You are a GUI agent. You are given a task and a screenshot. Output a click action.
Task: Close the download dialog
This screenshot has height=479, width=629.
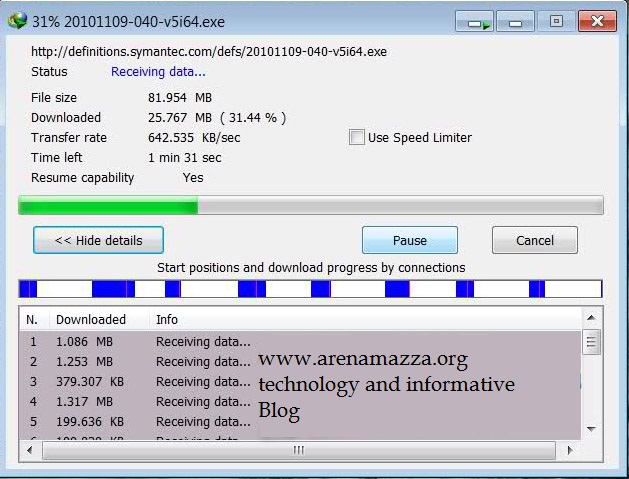597,21
